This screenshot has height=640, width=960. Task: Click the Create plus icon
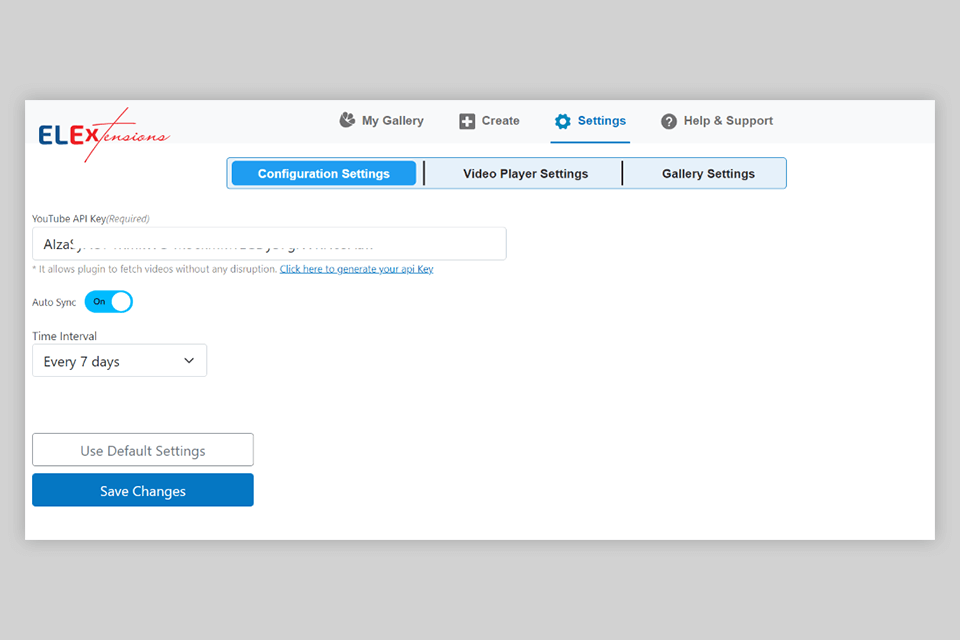(x=467, y=121)
